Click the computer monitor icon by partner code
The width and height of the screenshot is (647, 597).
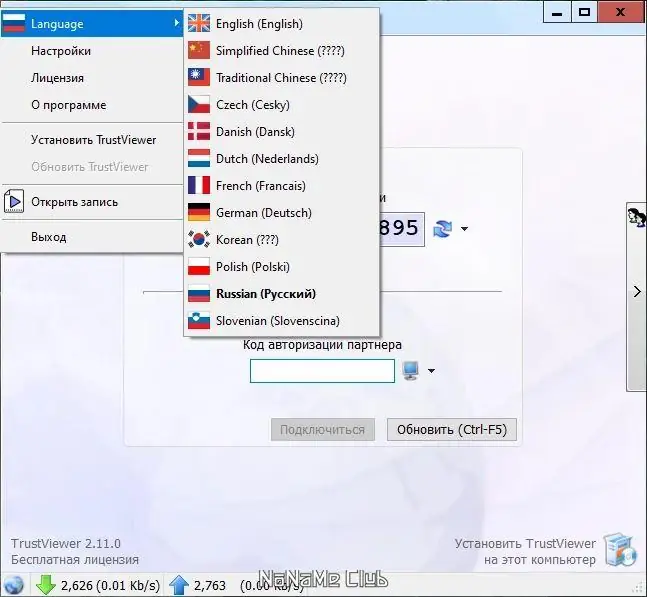pos(411,370)
